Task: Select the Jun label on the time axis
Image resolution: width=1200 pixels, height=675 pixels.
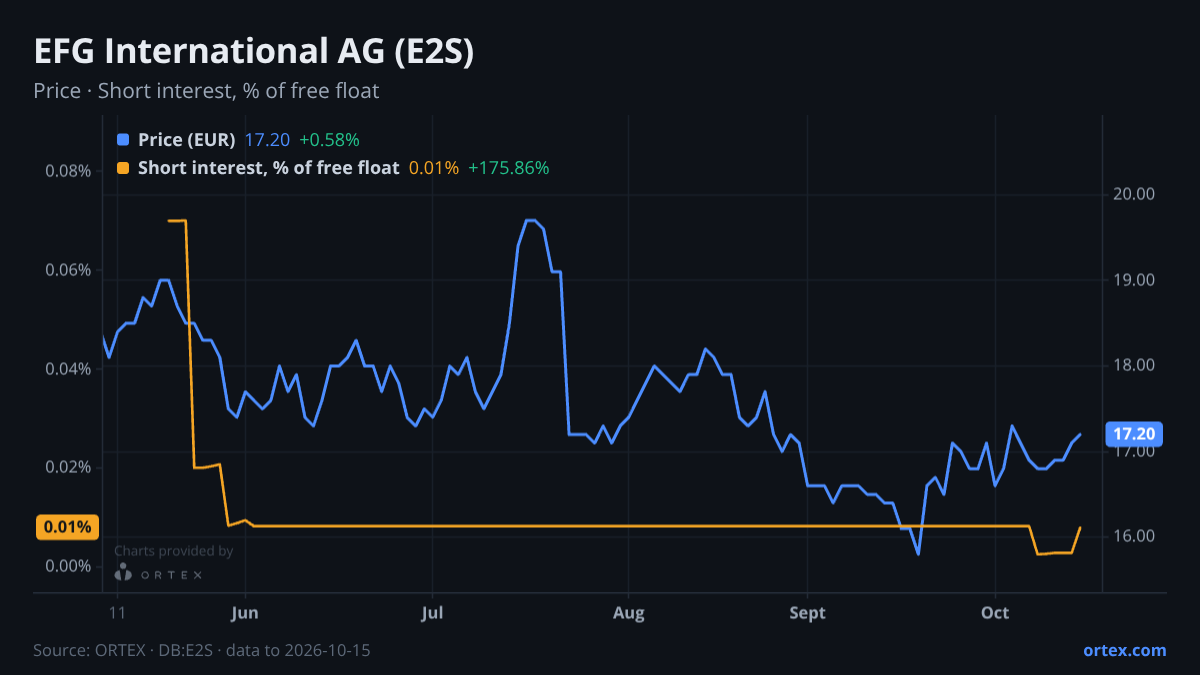Action: [x=245, y=613]
